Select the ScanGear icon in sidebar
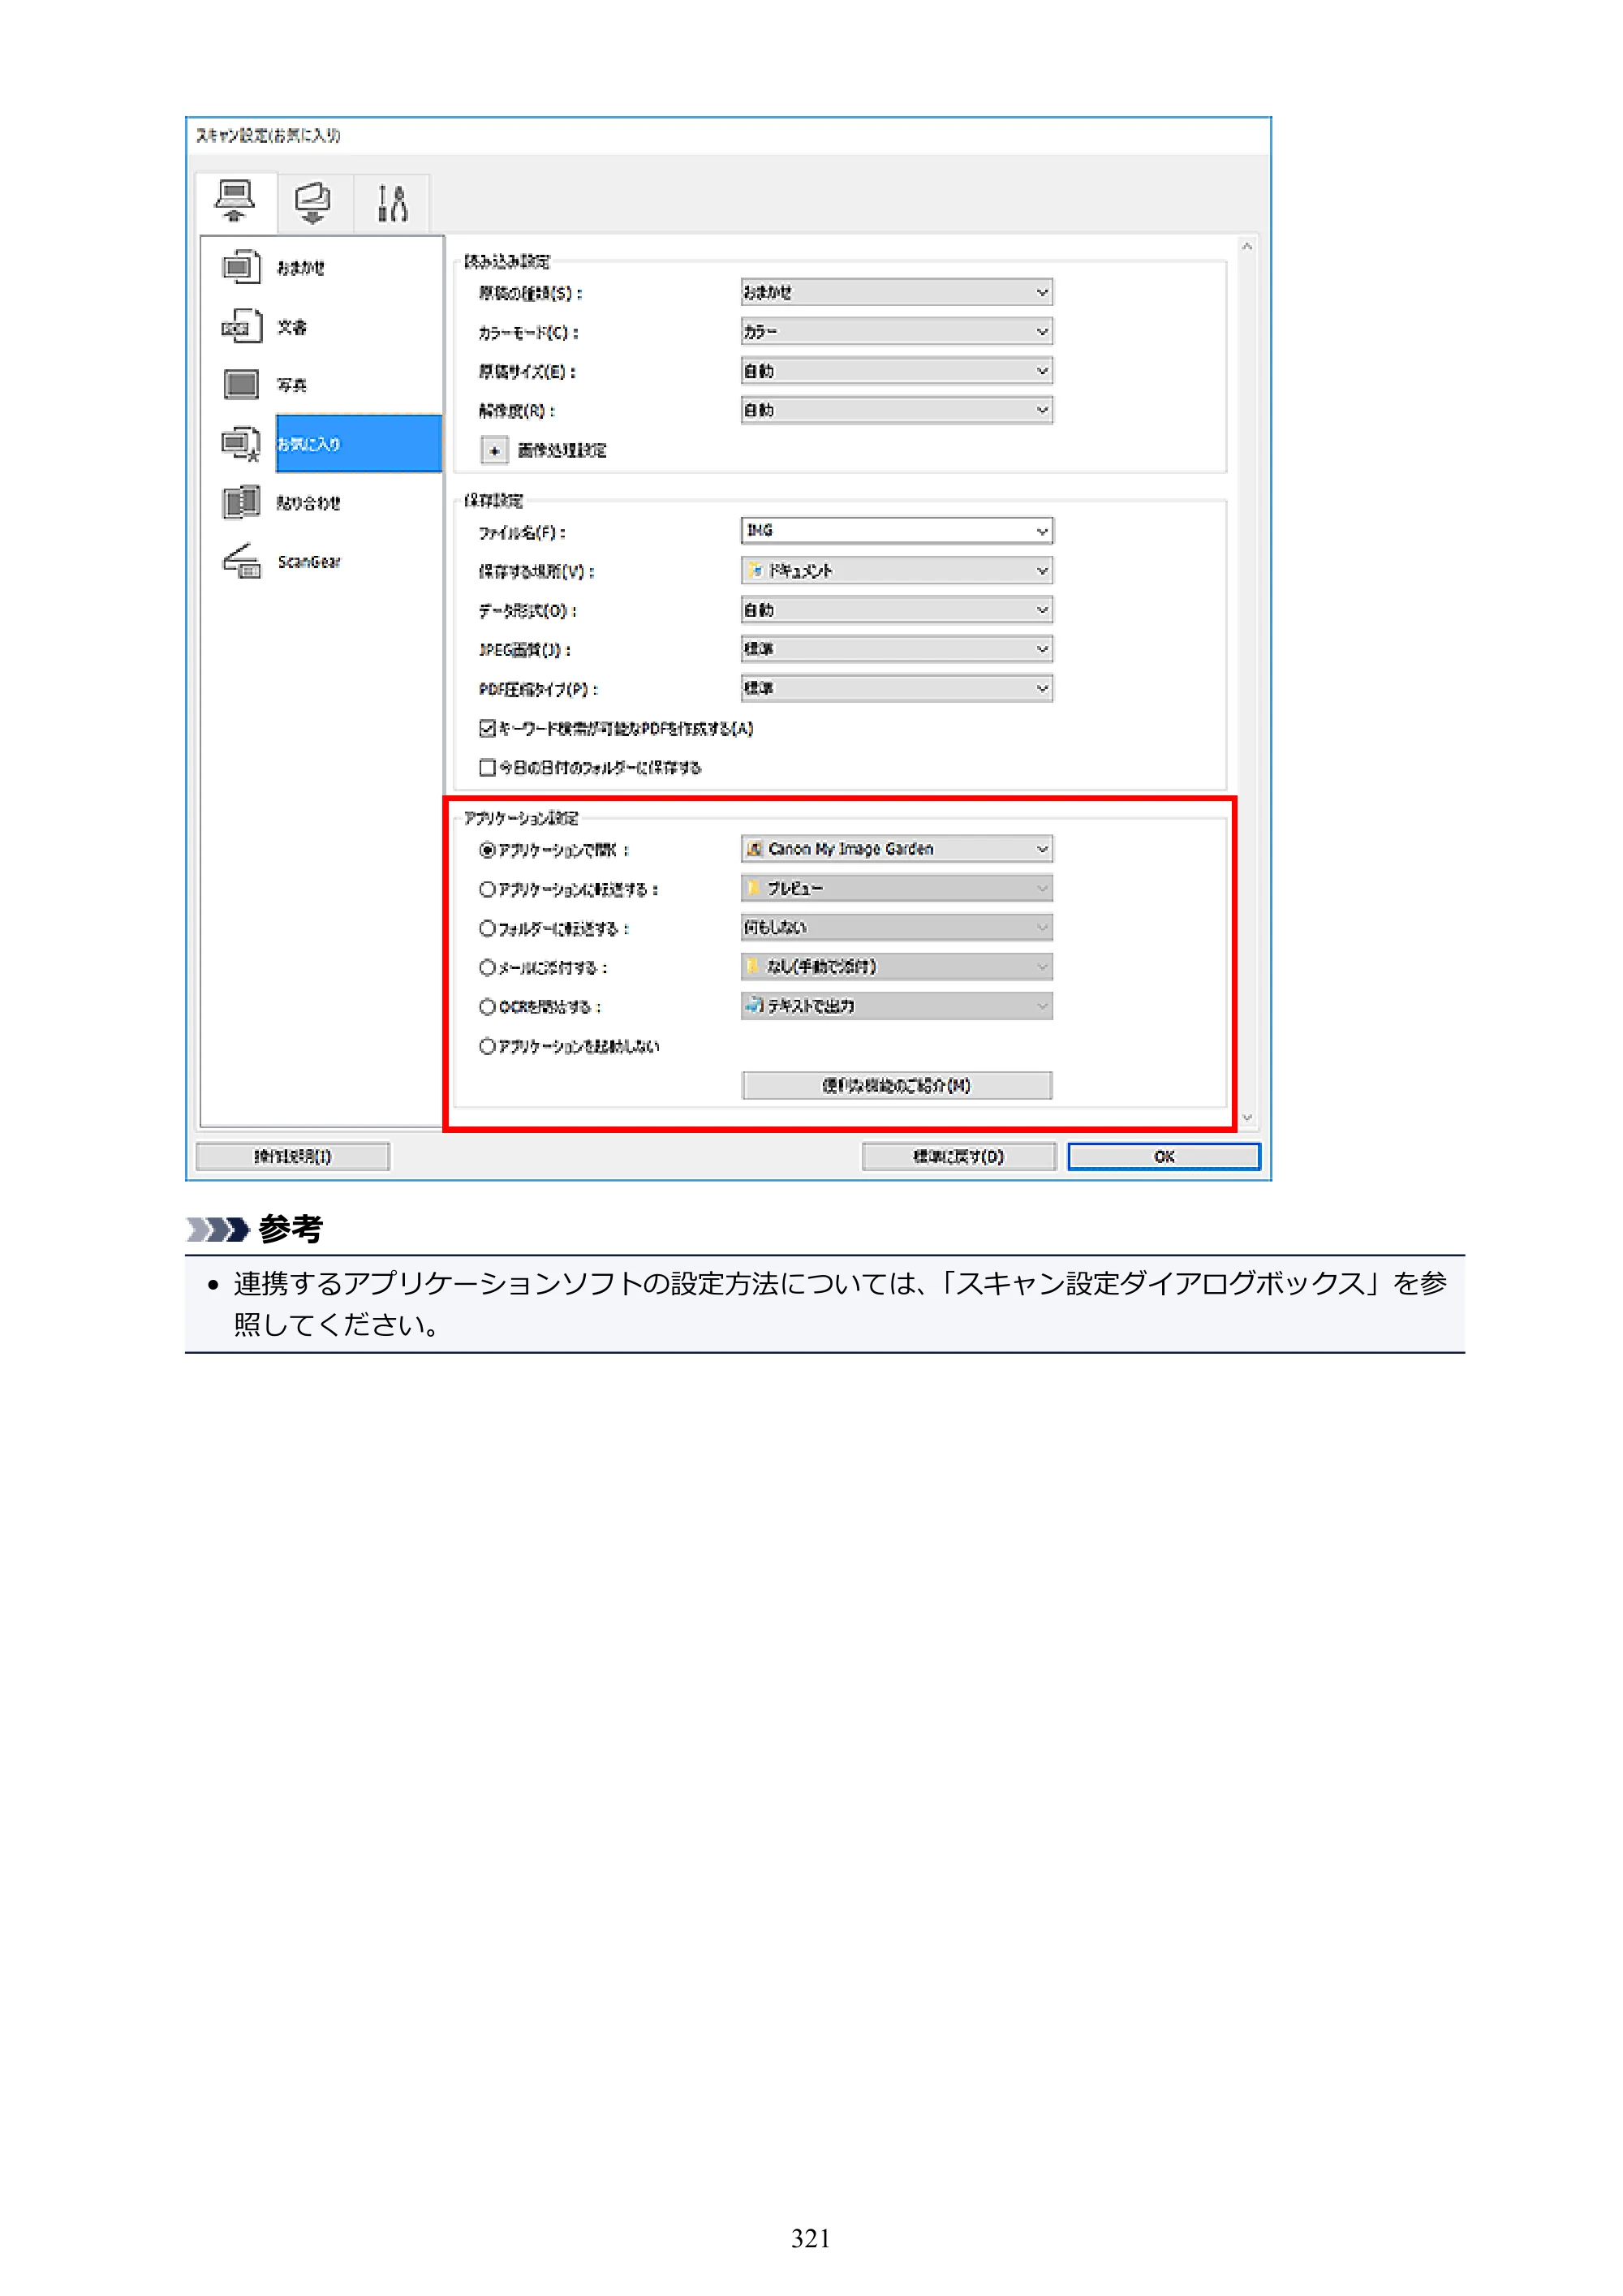1623x2296 pixels. pos(241,561)
